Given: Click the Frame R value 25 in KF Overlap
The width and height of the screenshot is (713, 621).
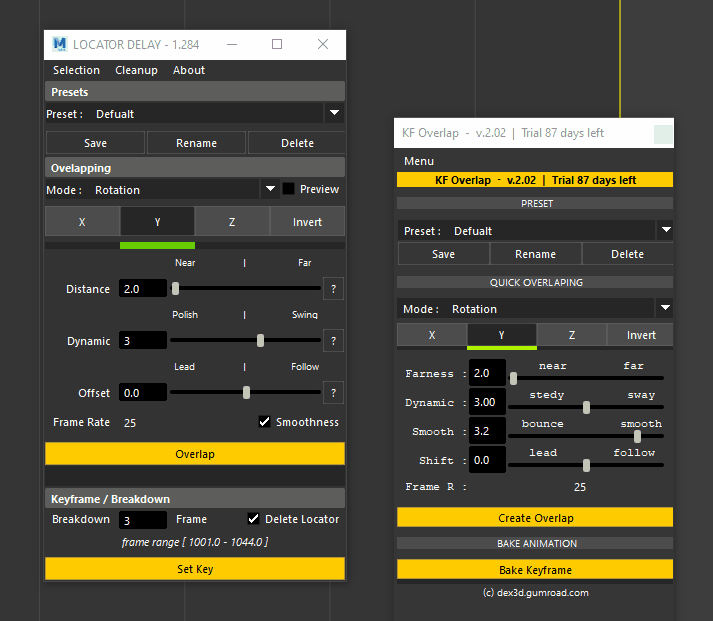Looking at the screenshot, I should tap(580, 487).
